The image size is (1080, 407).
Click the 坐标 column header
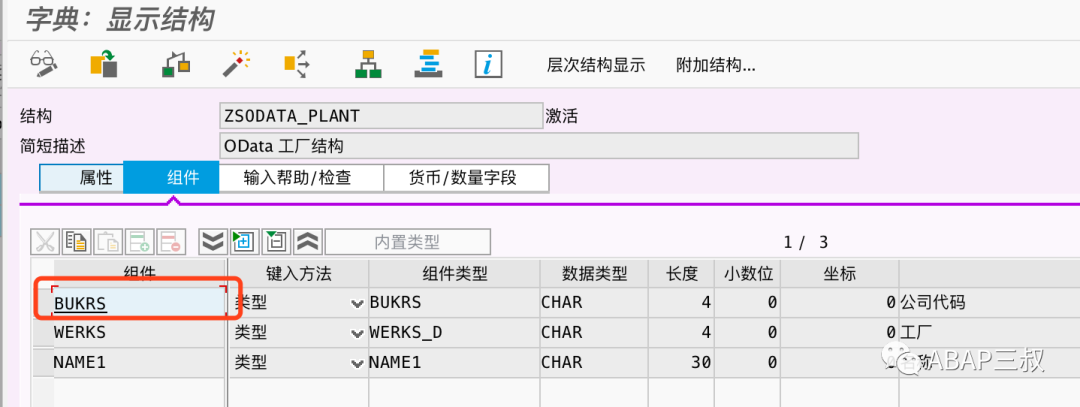[840, 273]
